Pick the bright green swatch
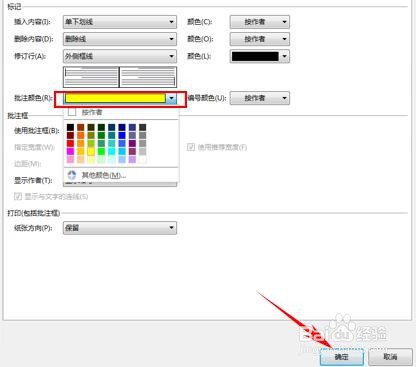Image resolution: width=416 pixels, height=367 pixels. 101,151
